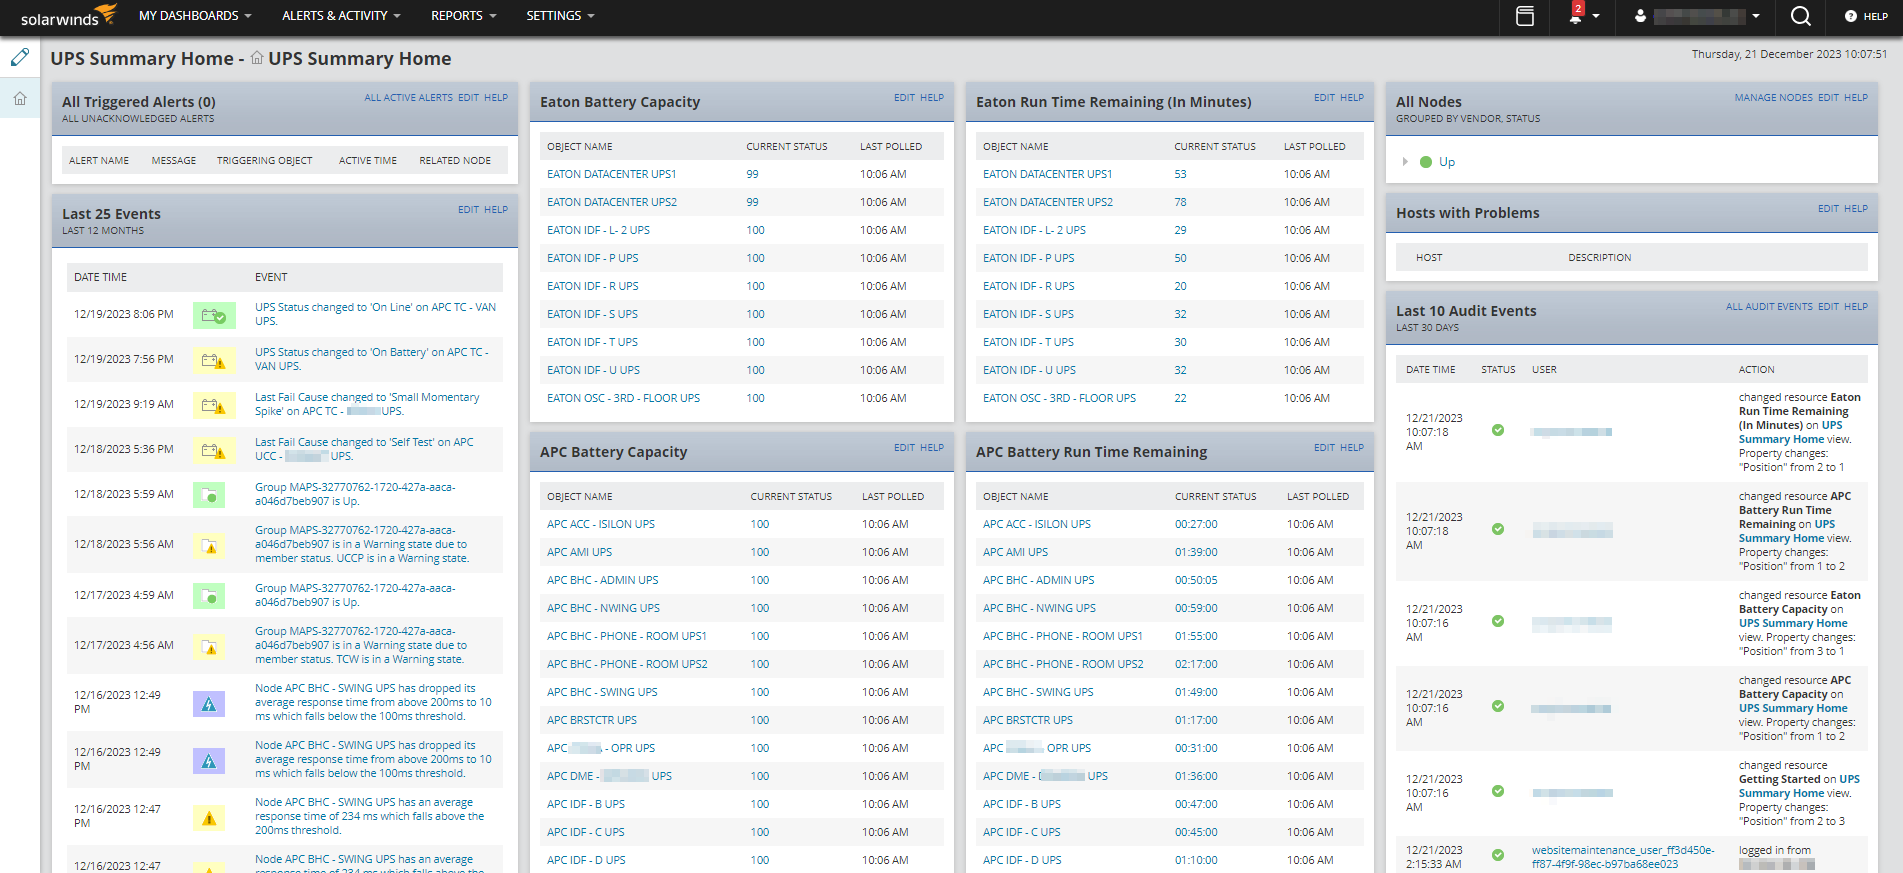
Task: Click the purple alert icon for first 12/16/2023 12:49 PM event
Action: [209, 704]
